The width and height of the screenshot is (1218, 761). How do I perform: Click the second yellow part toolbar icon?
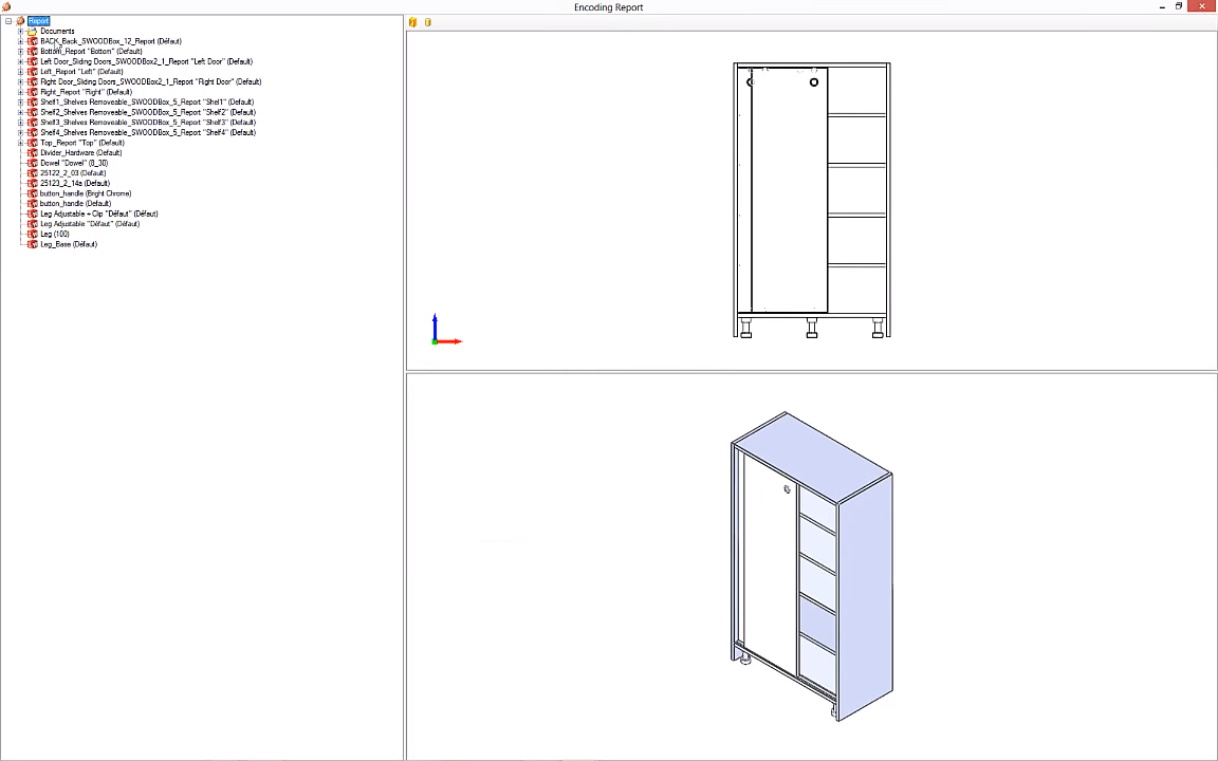(x=428, y=22)
